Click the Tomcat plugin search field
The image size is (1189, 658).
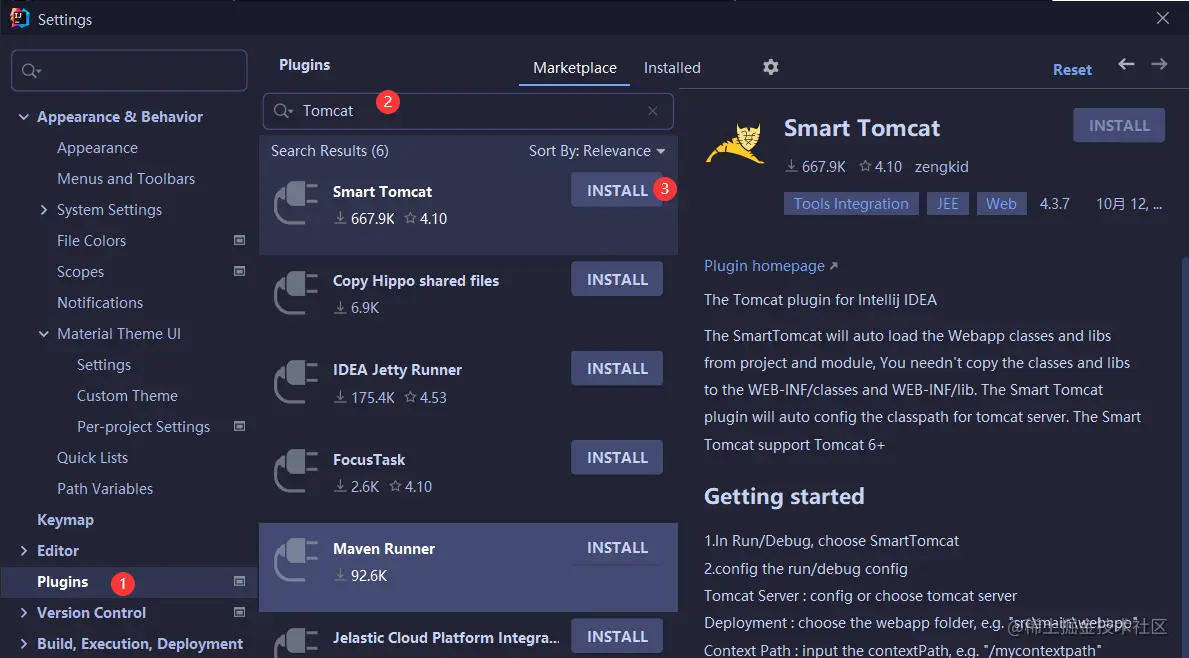[x=468, y=111]
